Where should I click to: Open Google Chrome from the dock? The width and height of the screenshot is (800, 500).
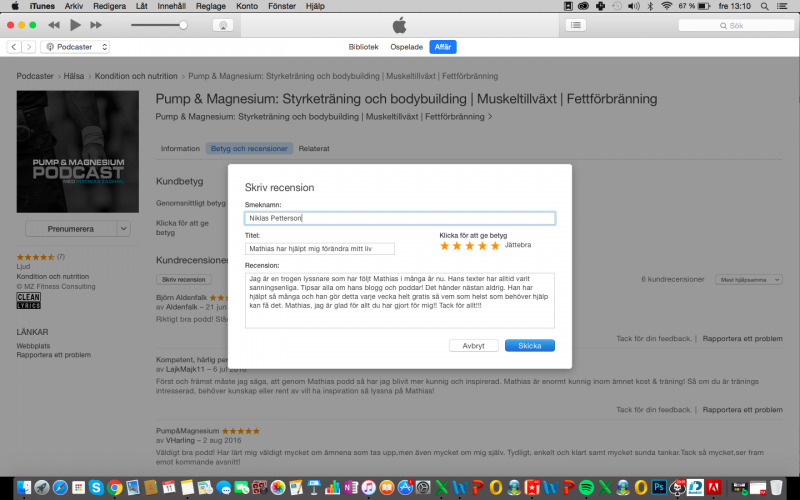[x=114, y=487]
